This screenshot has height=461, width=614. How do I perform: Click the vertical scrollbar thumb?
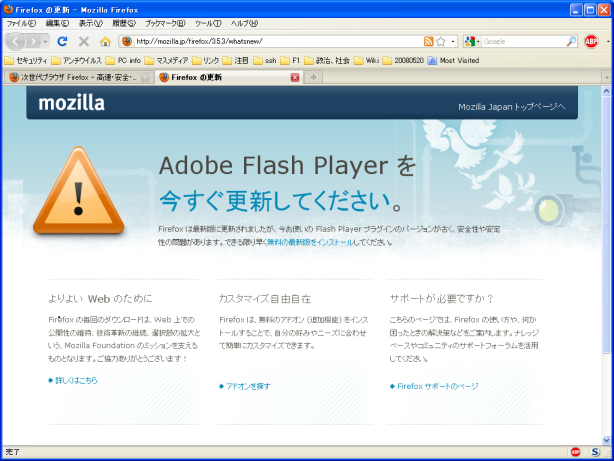pyautogui.click(x=607, y=224)
